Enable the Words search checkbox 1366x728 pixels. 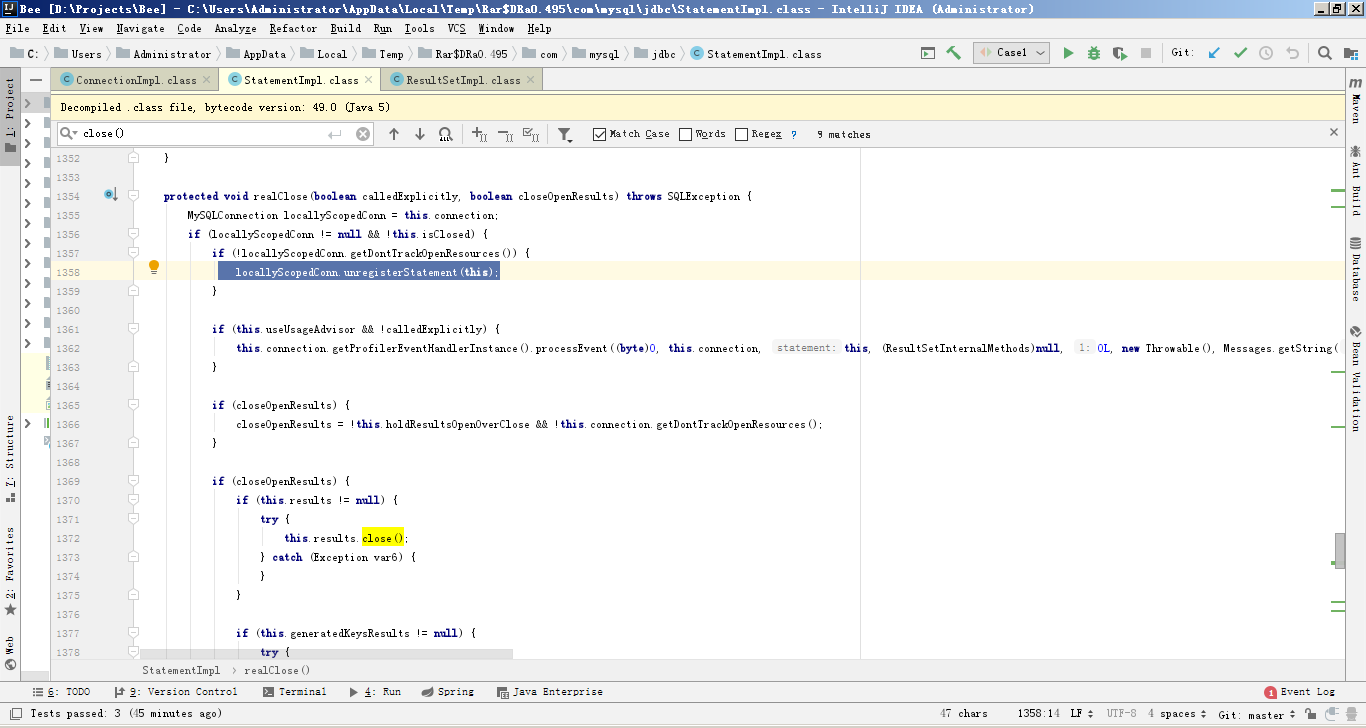(685, 134)
